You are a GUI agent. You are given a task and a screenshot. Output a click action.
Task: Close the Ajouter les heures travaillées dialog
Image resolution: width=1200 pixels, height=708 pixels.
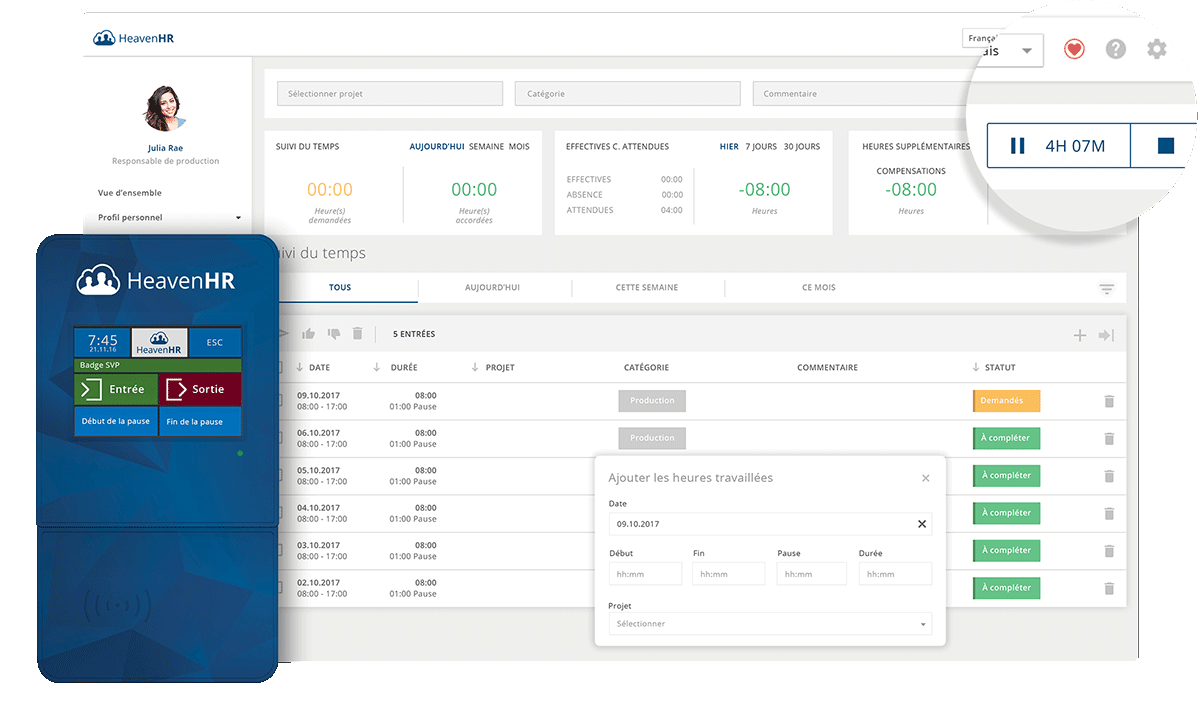926,478
